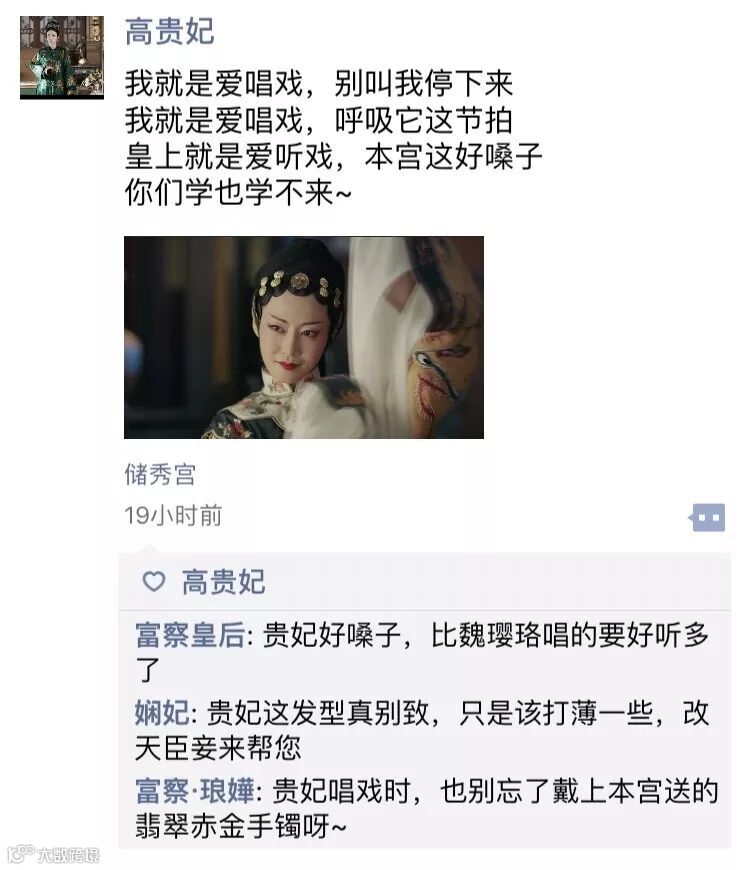
Task: Select the post text line 我就是爱唱戏，别叫我停下来
Action: click(318, 84)
